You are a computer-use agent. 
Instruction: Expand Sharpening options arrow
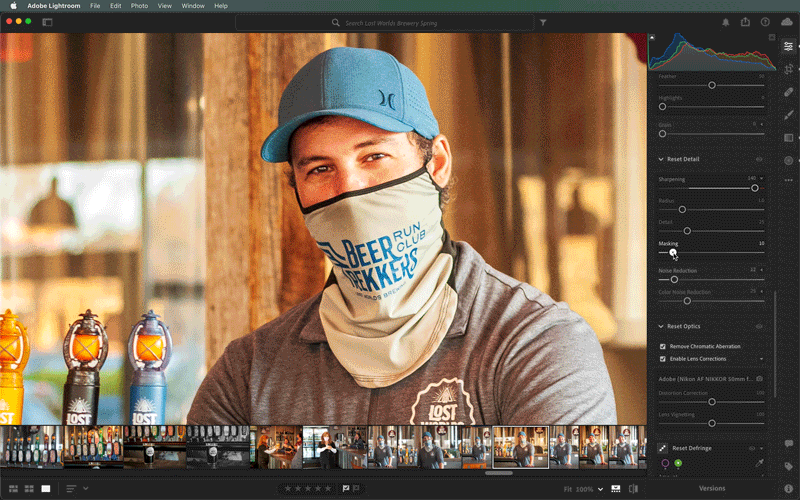coord(762,179)
